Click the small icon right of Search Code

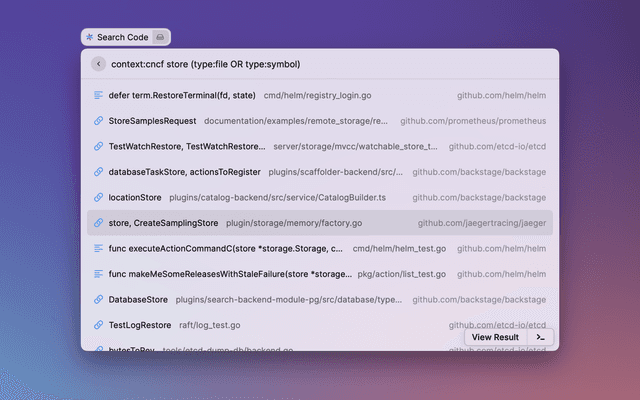(x=161, y=37)
